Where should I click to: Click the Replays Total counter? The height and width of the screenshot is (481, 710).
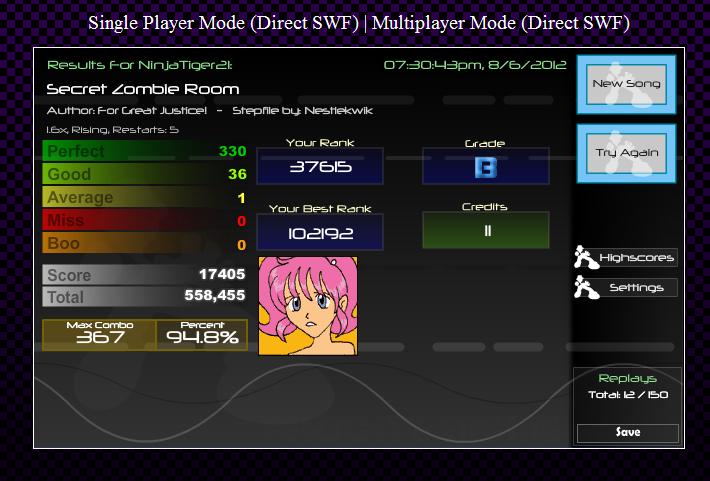(x=628, y=394)
